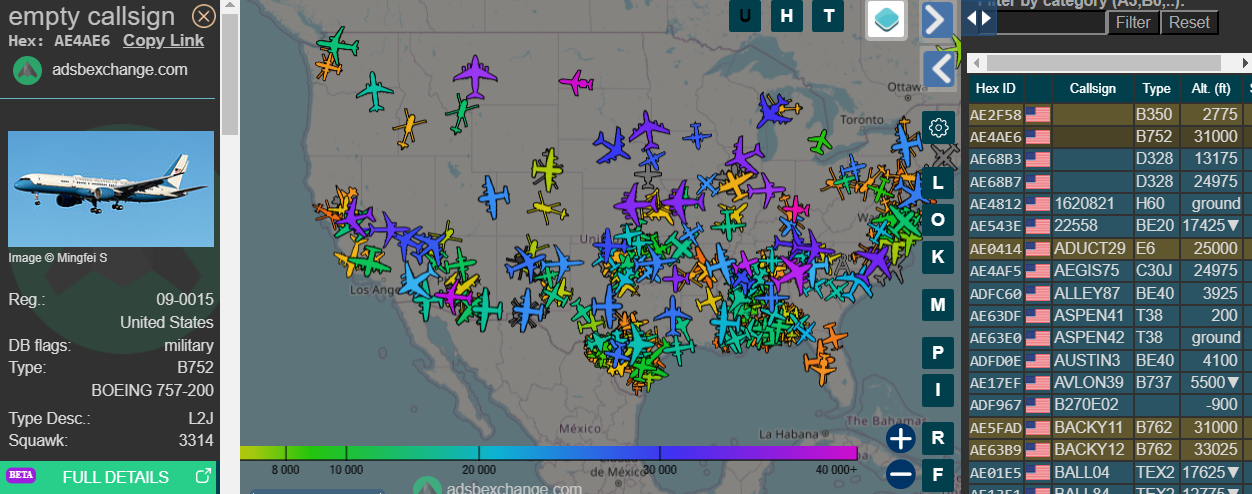
Task: Toggle the I map button
Action: tap(938, 389)
